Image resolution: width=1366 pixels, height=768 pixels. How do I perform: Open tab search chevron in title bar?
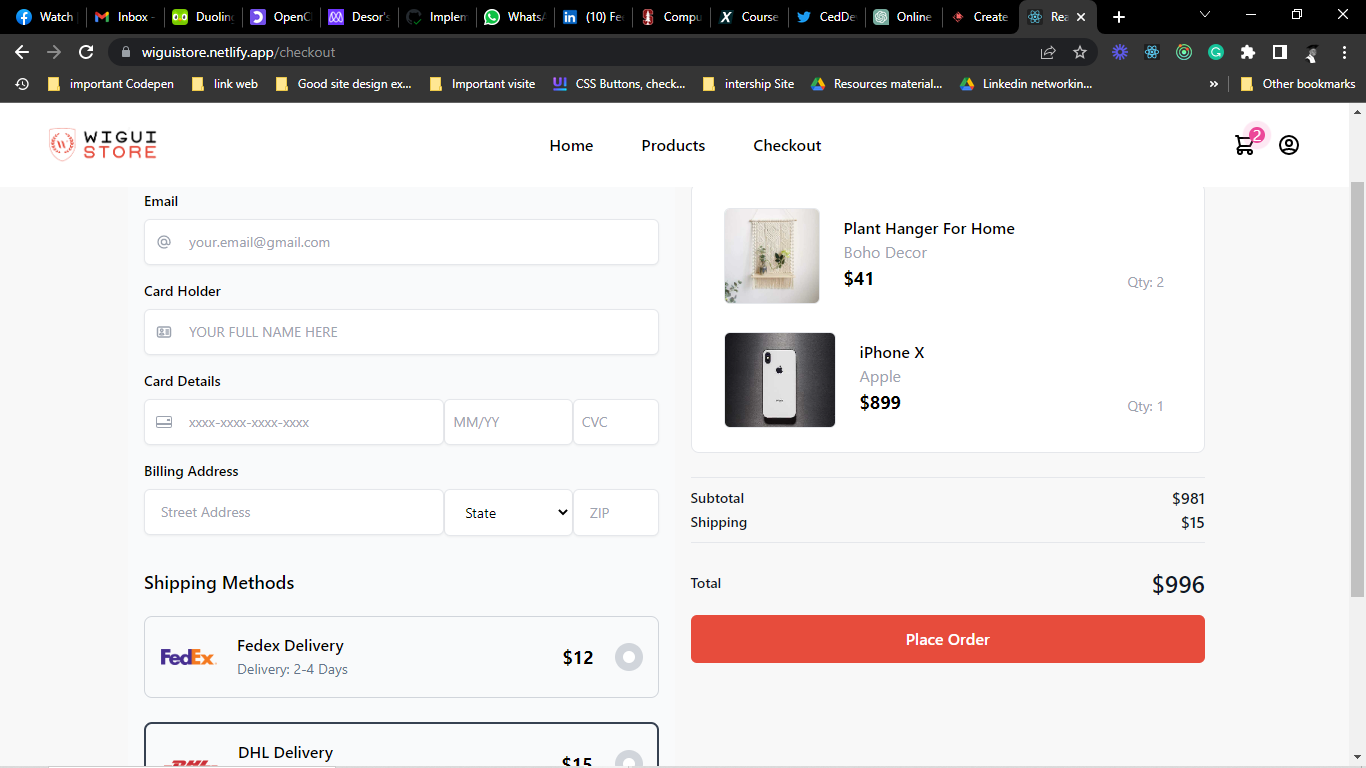(1205, 15)
